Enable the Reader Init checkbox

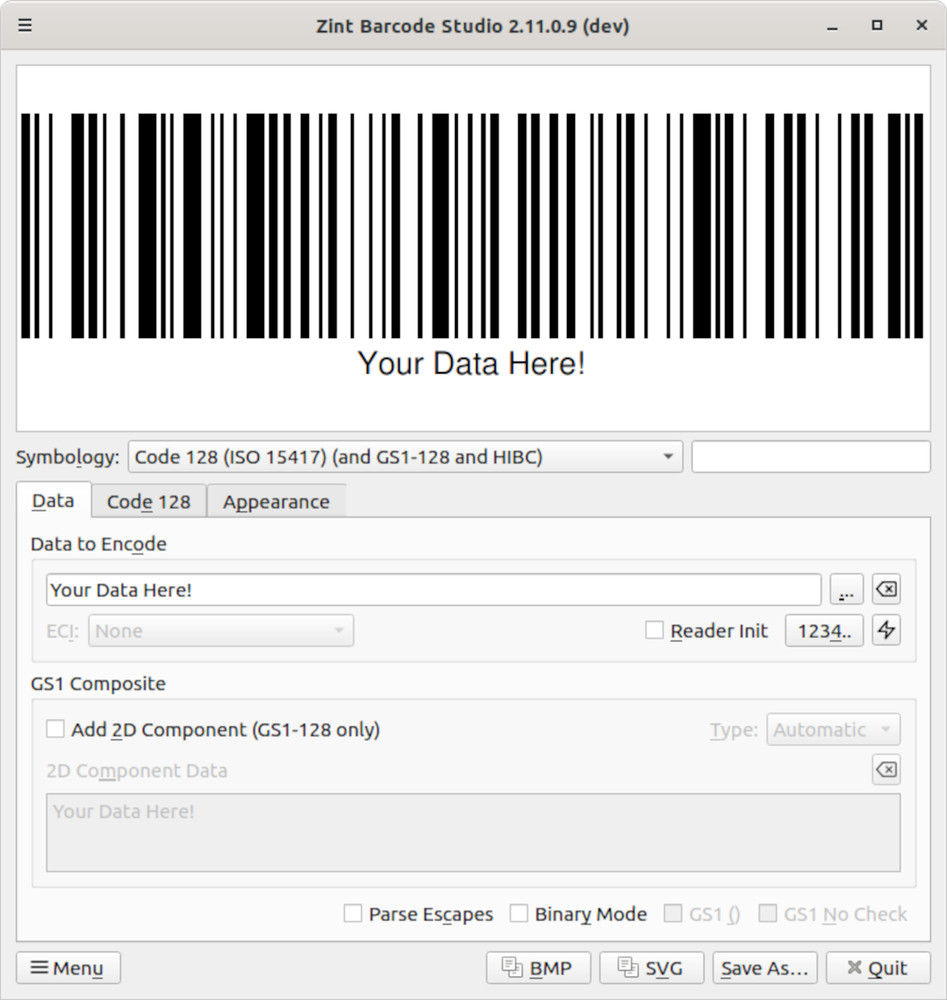655,630
